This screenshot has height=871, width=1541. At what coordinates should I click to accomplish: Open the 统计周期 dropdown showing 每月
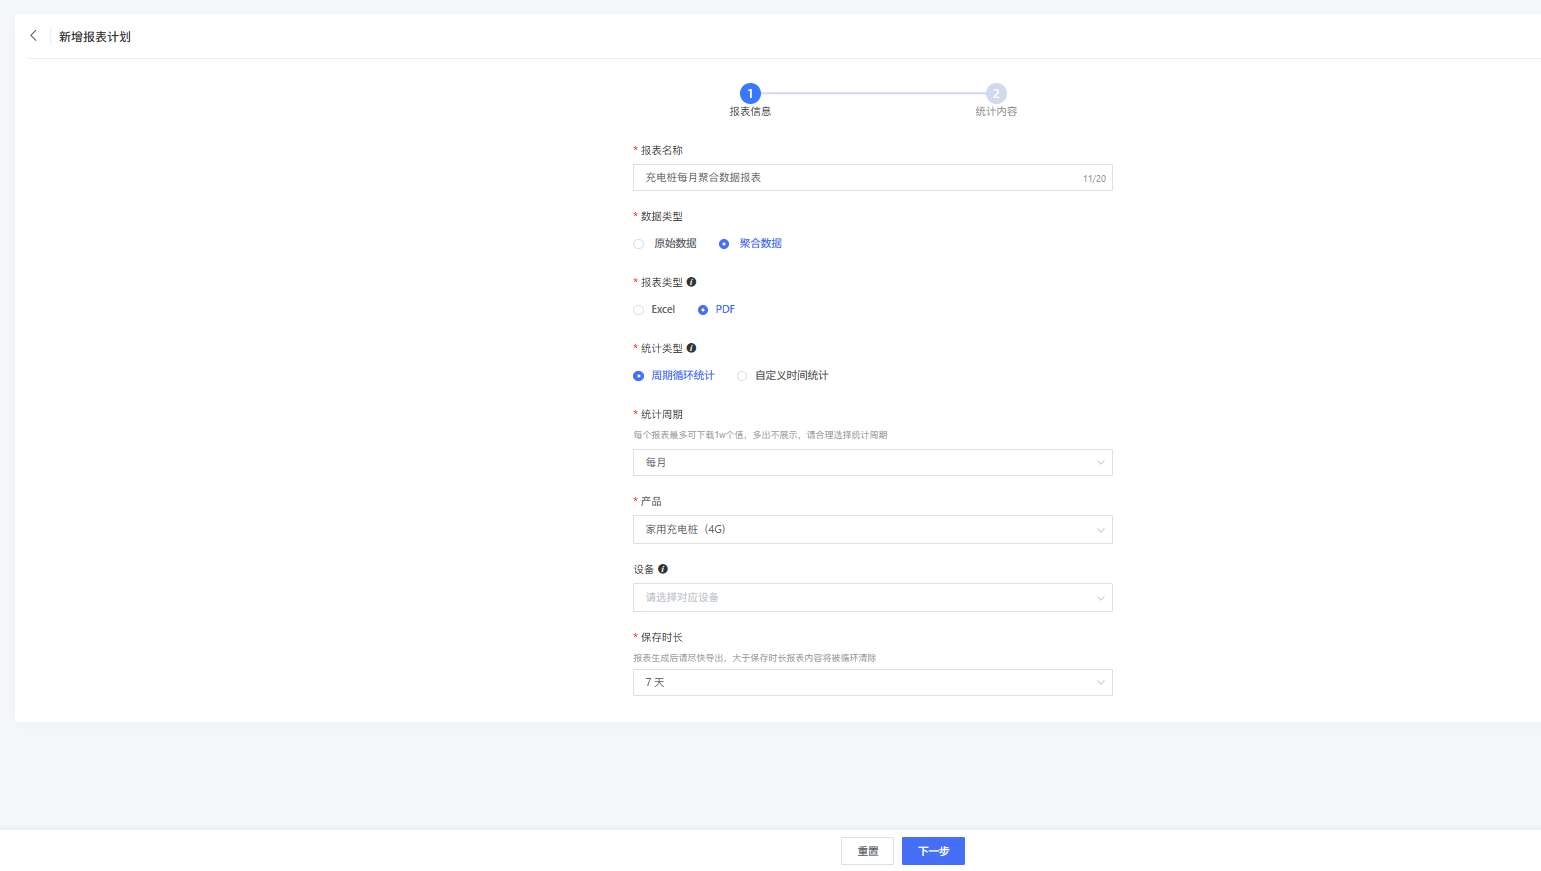coord(872,462)
